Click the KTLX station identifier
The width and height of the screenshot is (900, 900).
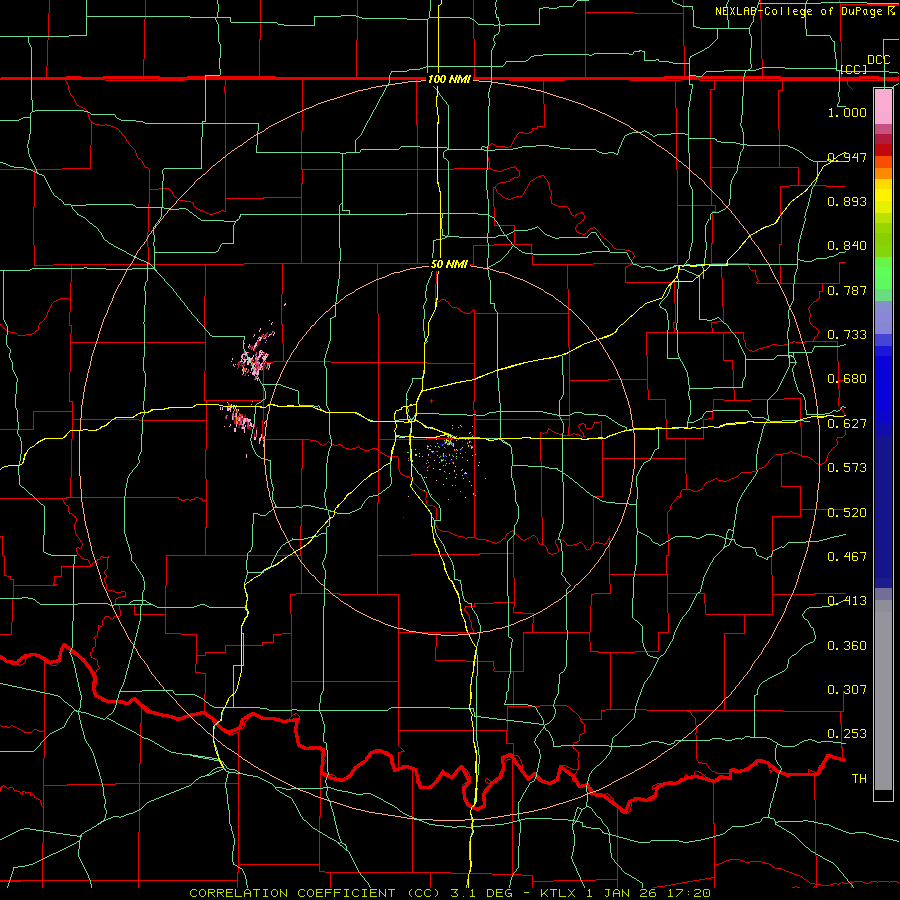click(x=560, y=893)
